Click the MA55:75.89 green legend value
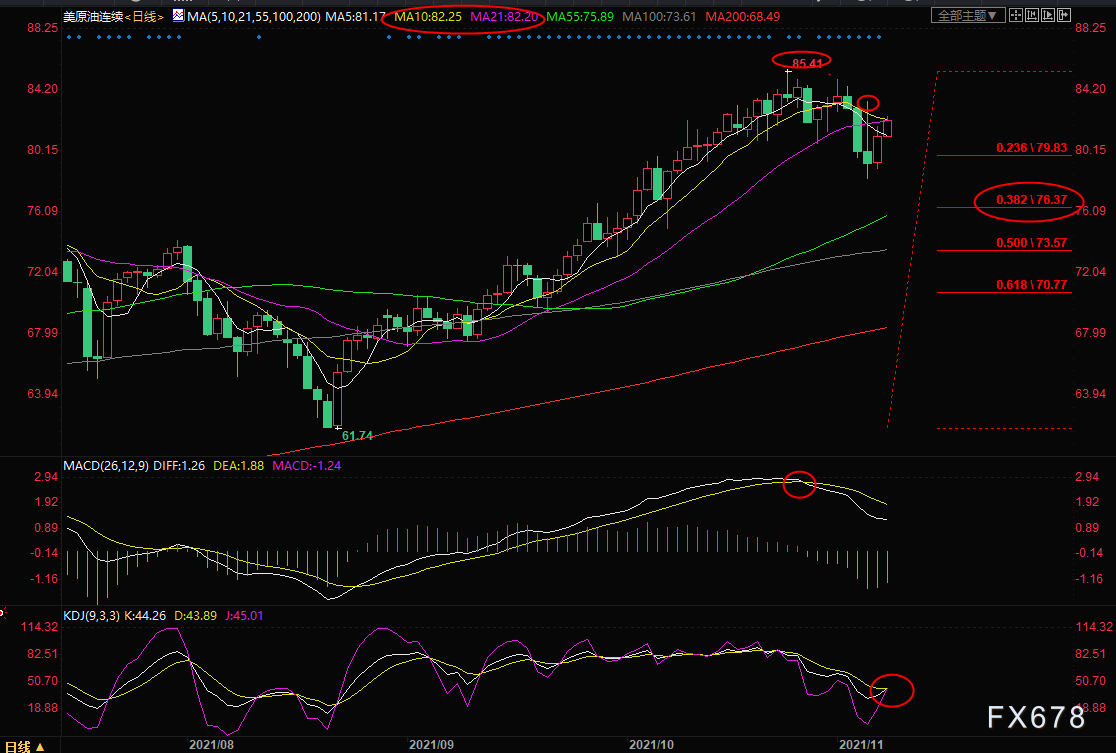The width and height of the screenshot is (1116, 753). 579,16
